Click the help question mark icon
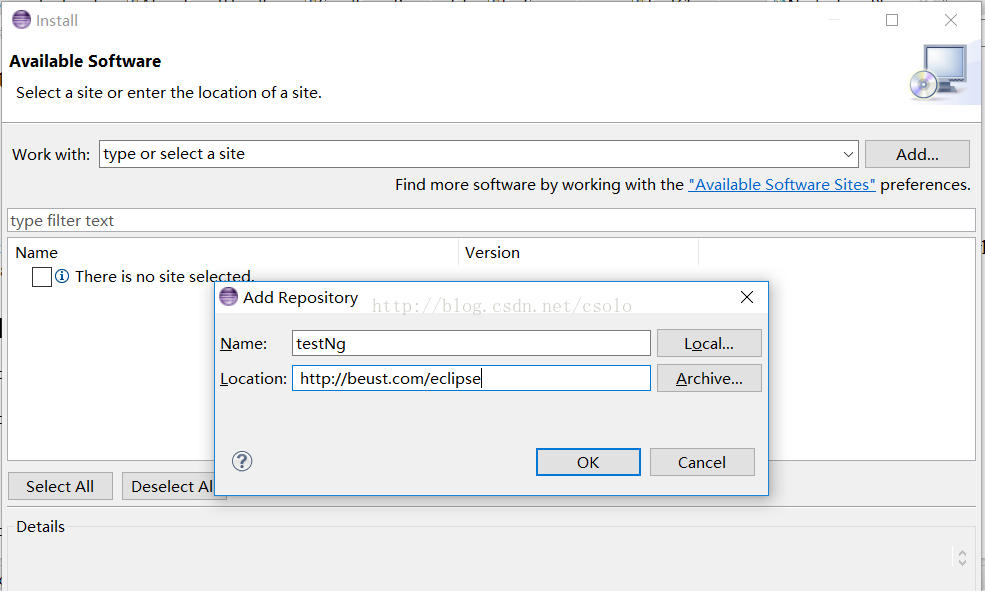985x591 pixels. (x=242, y=462)
